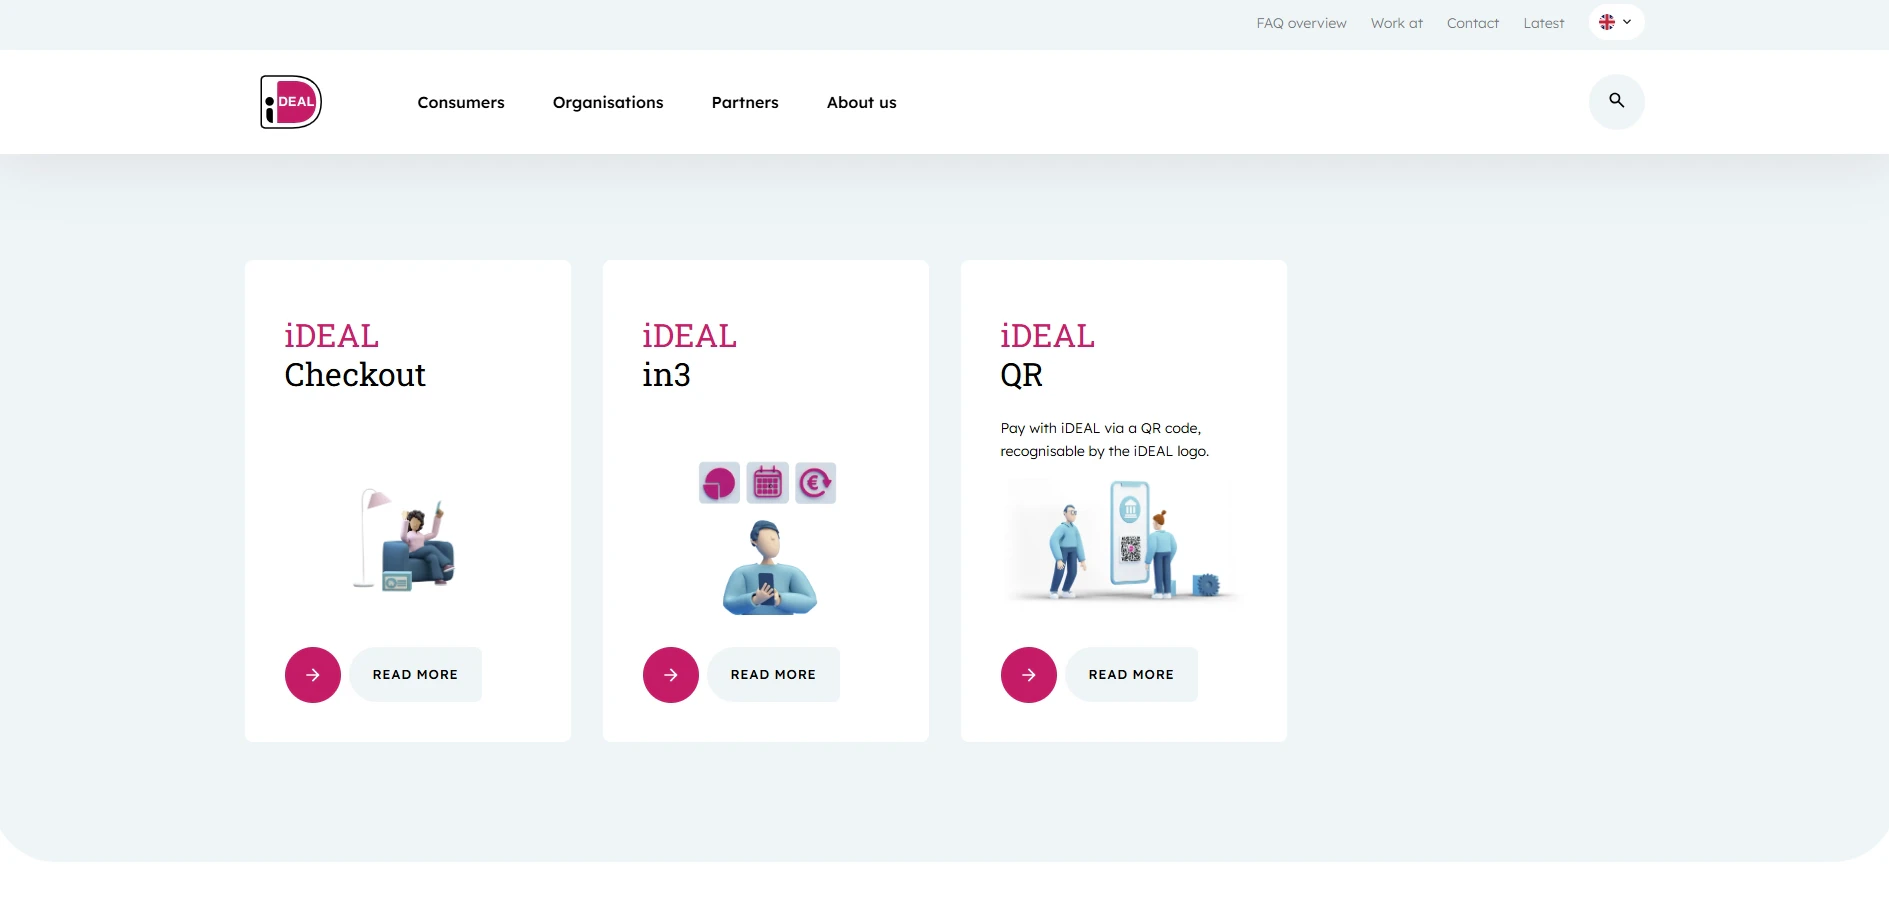This screenshot has height=903, width=1889.
Task: Click the iDEAL logo in the header
Action: [x=291, y=102]
